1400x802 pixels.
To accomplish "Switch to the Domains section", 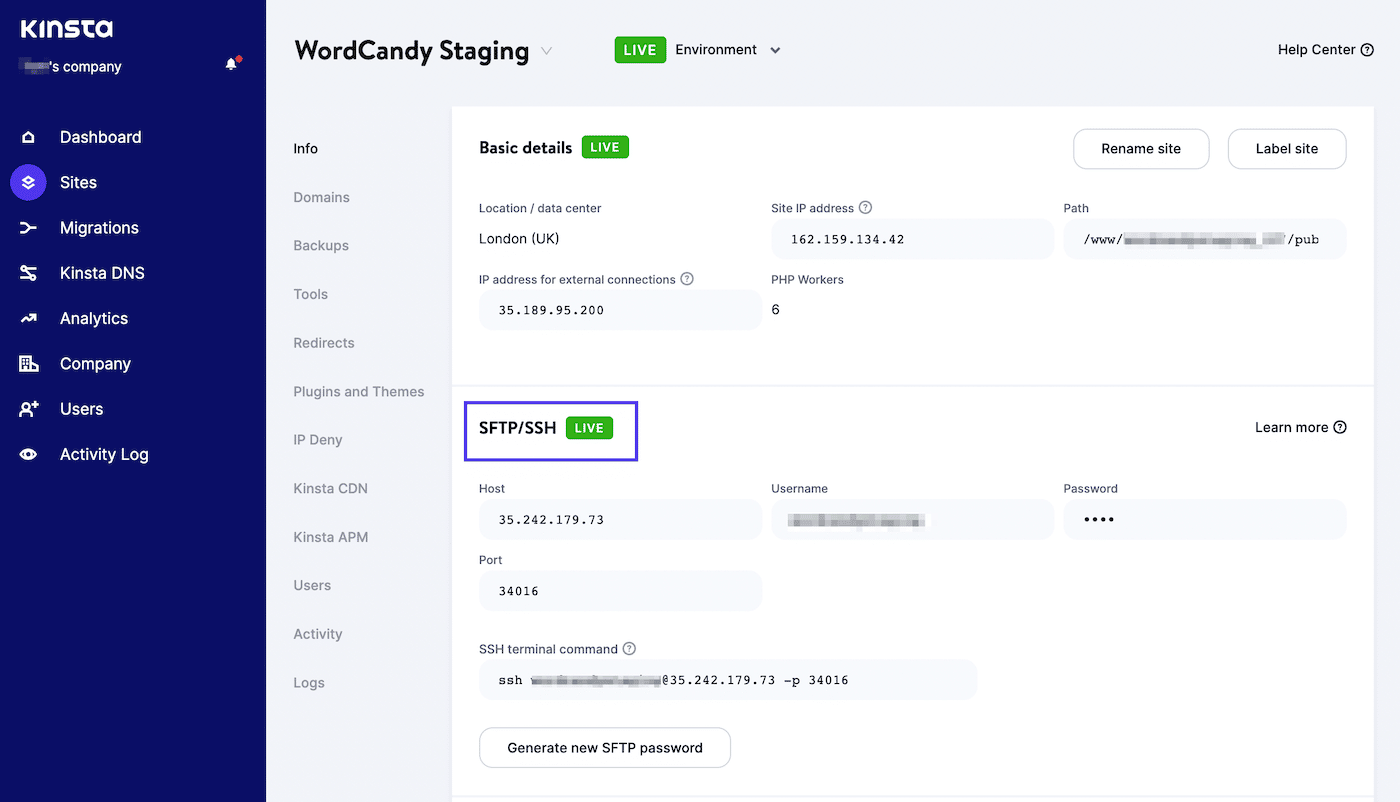I will [321, 197].
